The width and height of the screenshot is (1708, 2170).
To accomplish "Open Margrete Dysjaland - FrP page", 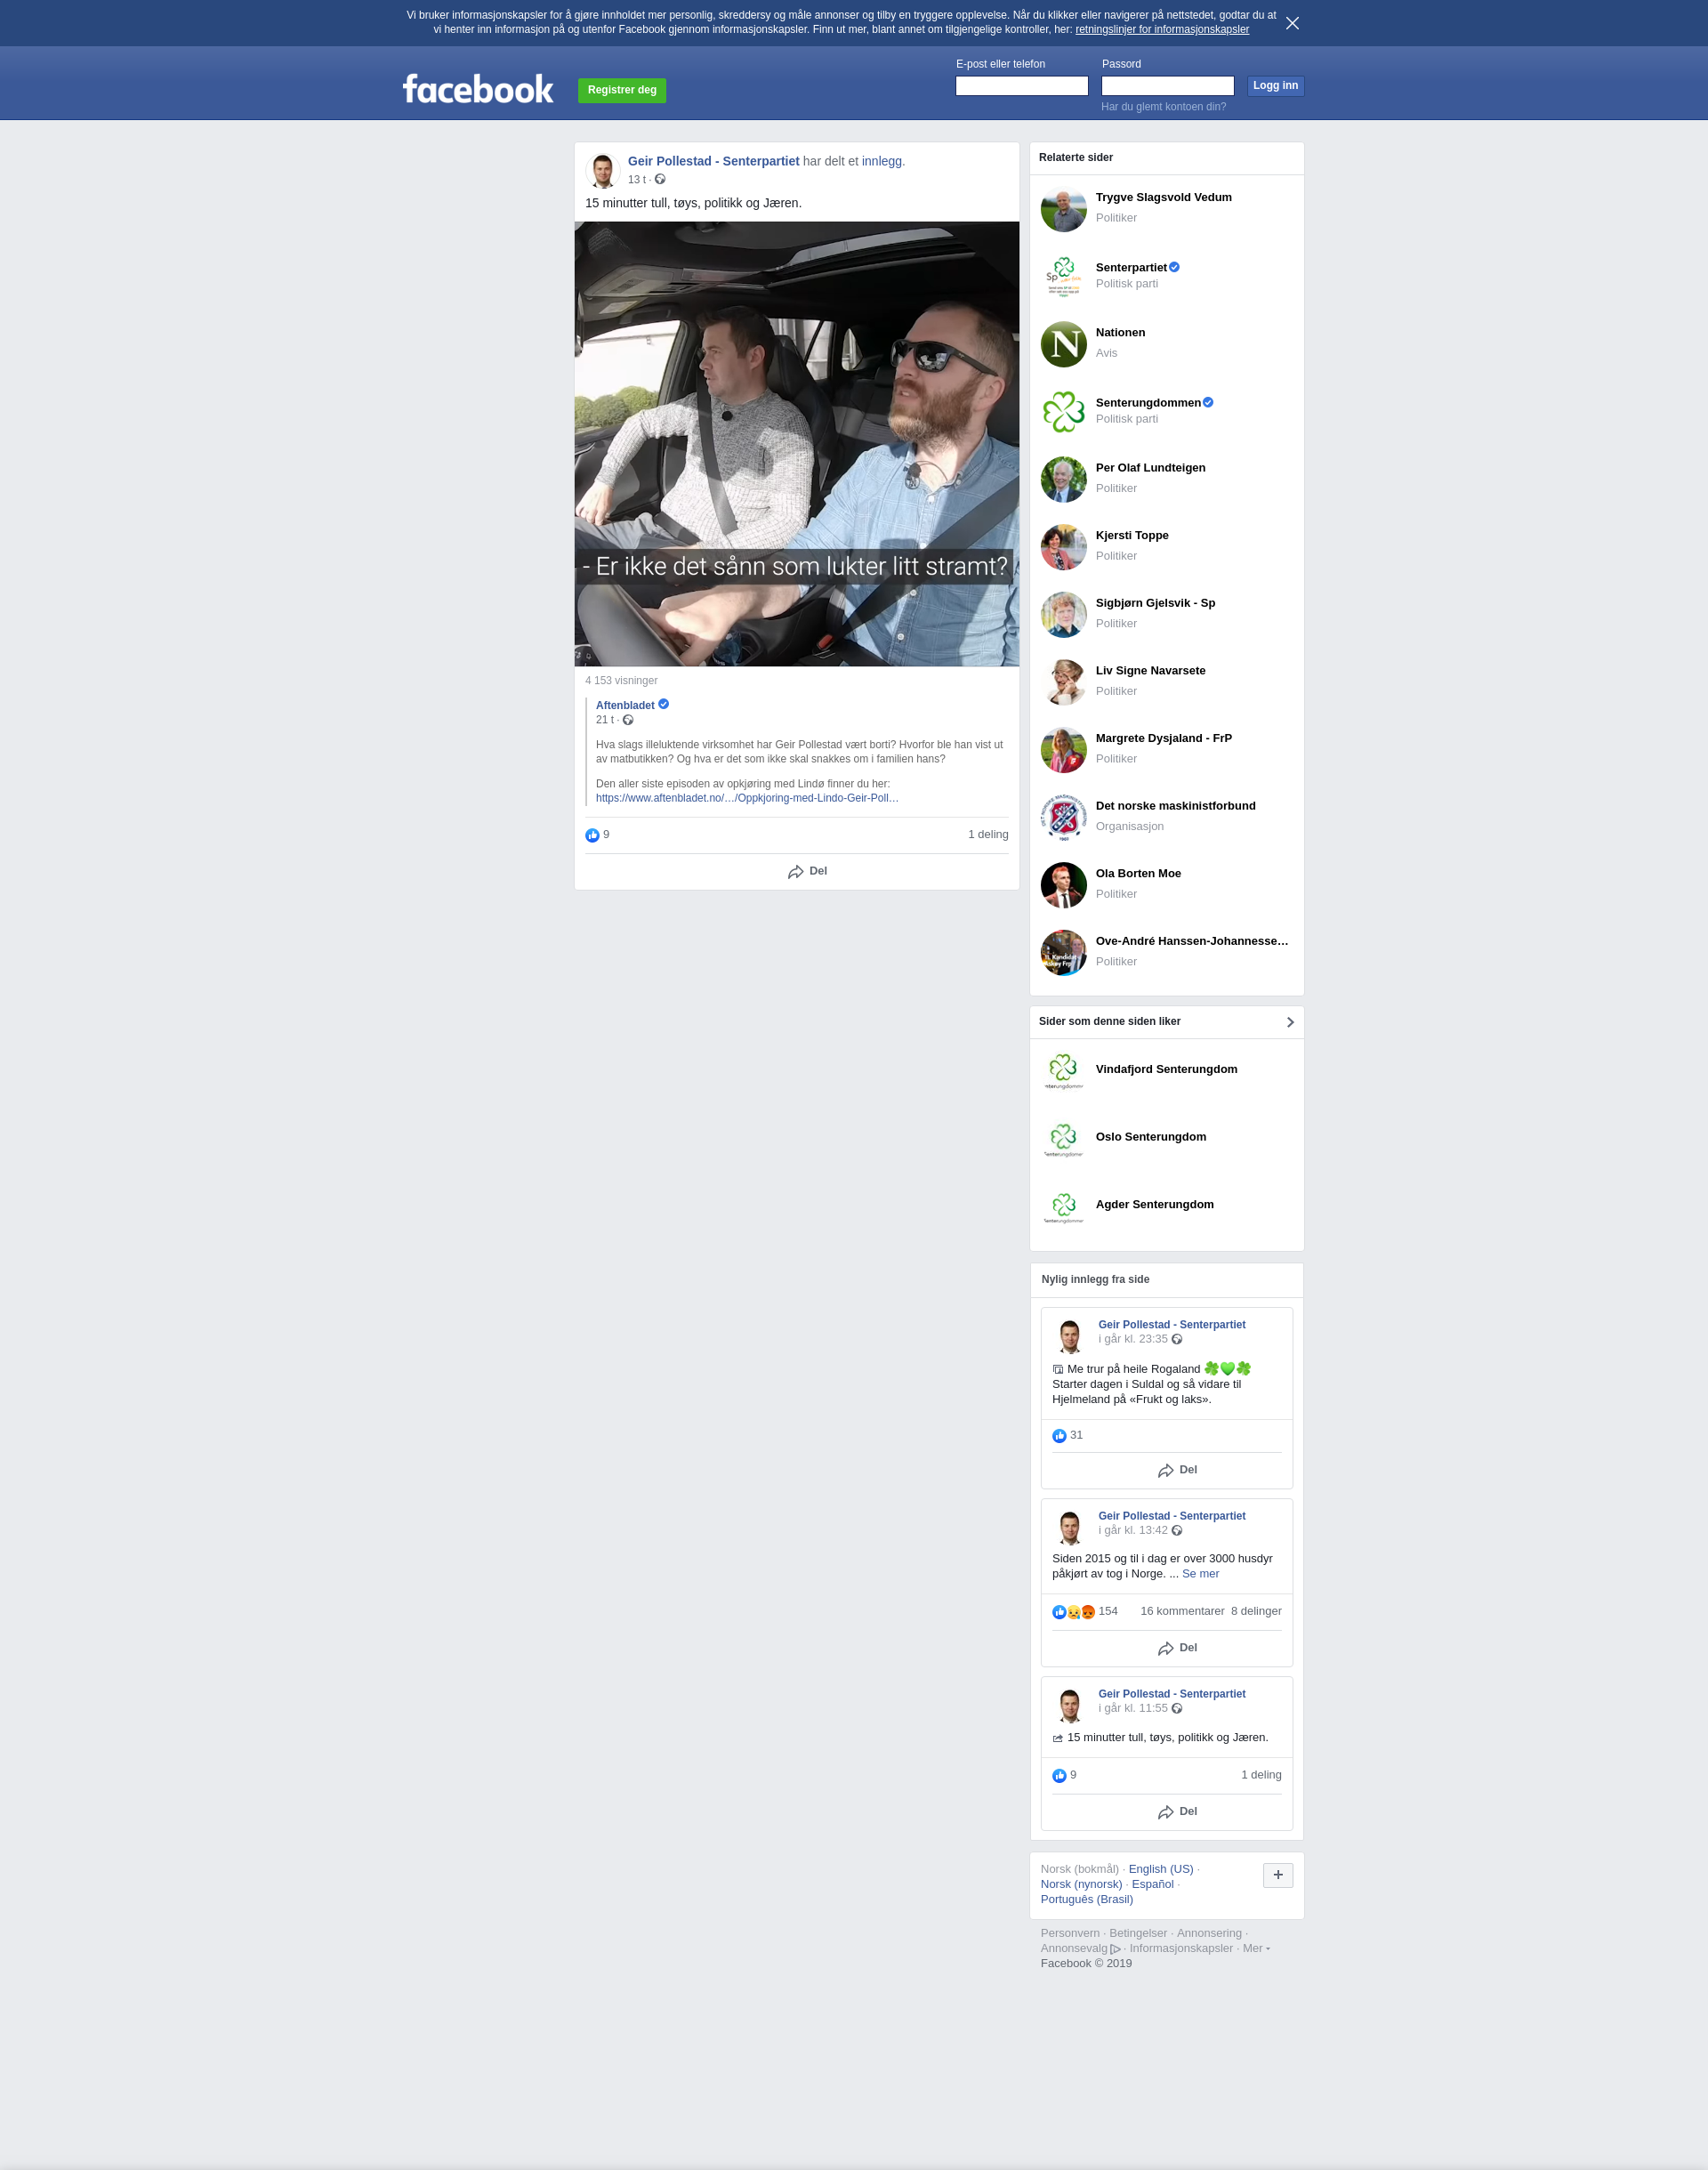I will [1163, 738].
